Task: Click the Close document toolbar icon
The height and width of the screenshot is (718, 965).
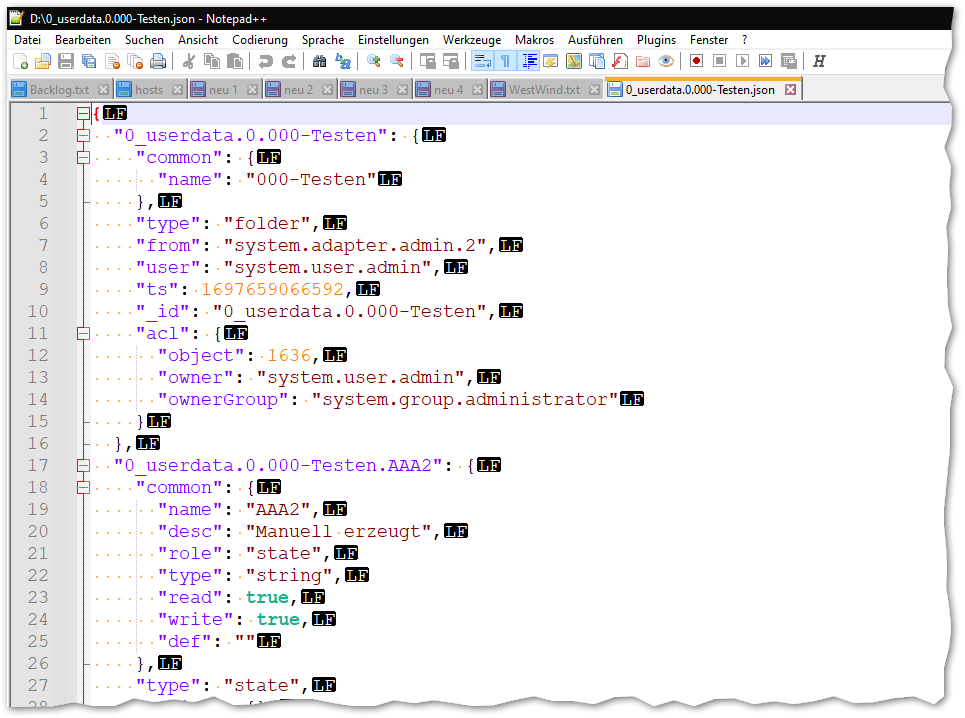Action: tap(113, 62)
